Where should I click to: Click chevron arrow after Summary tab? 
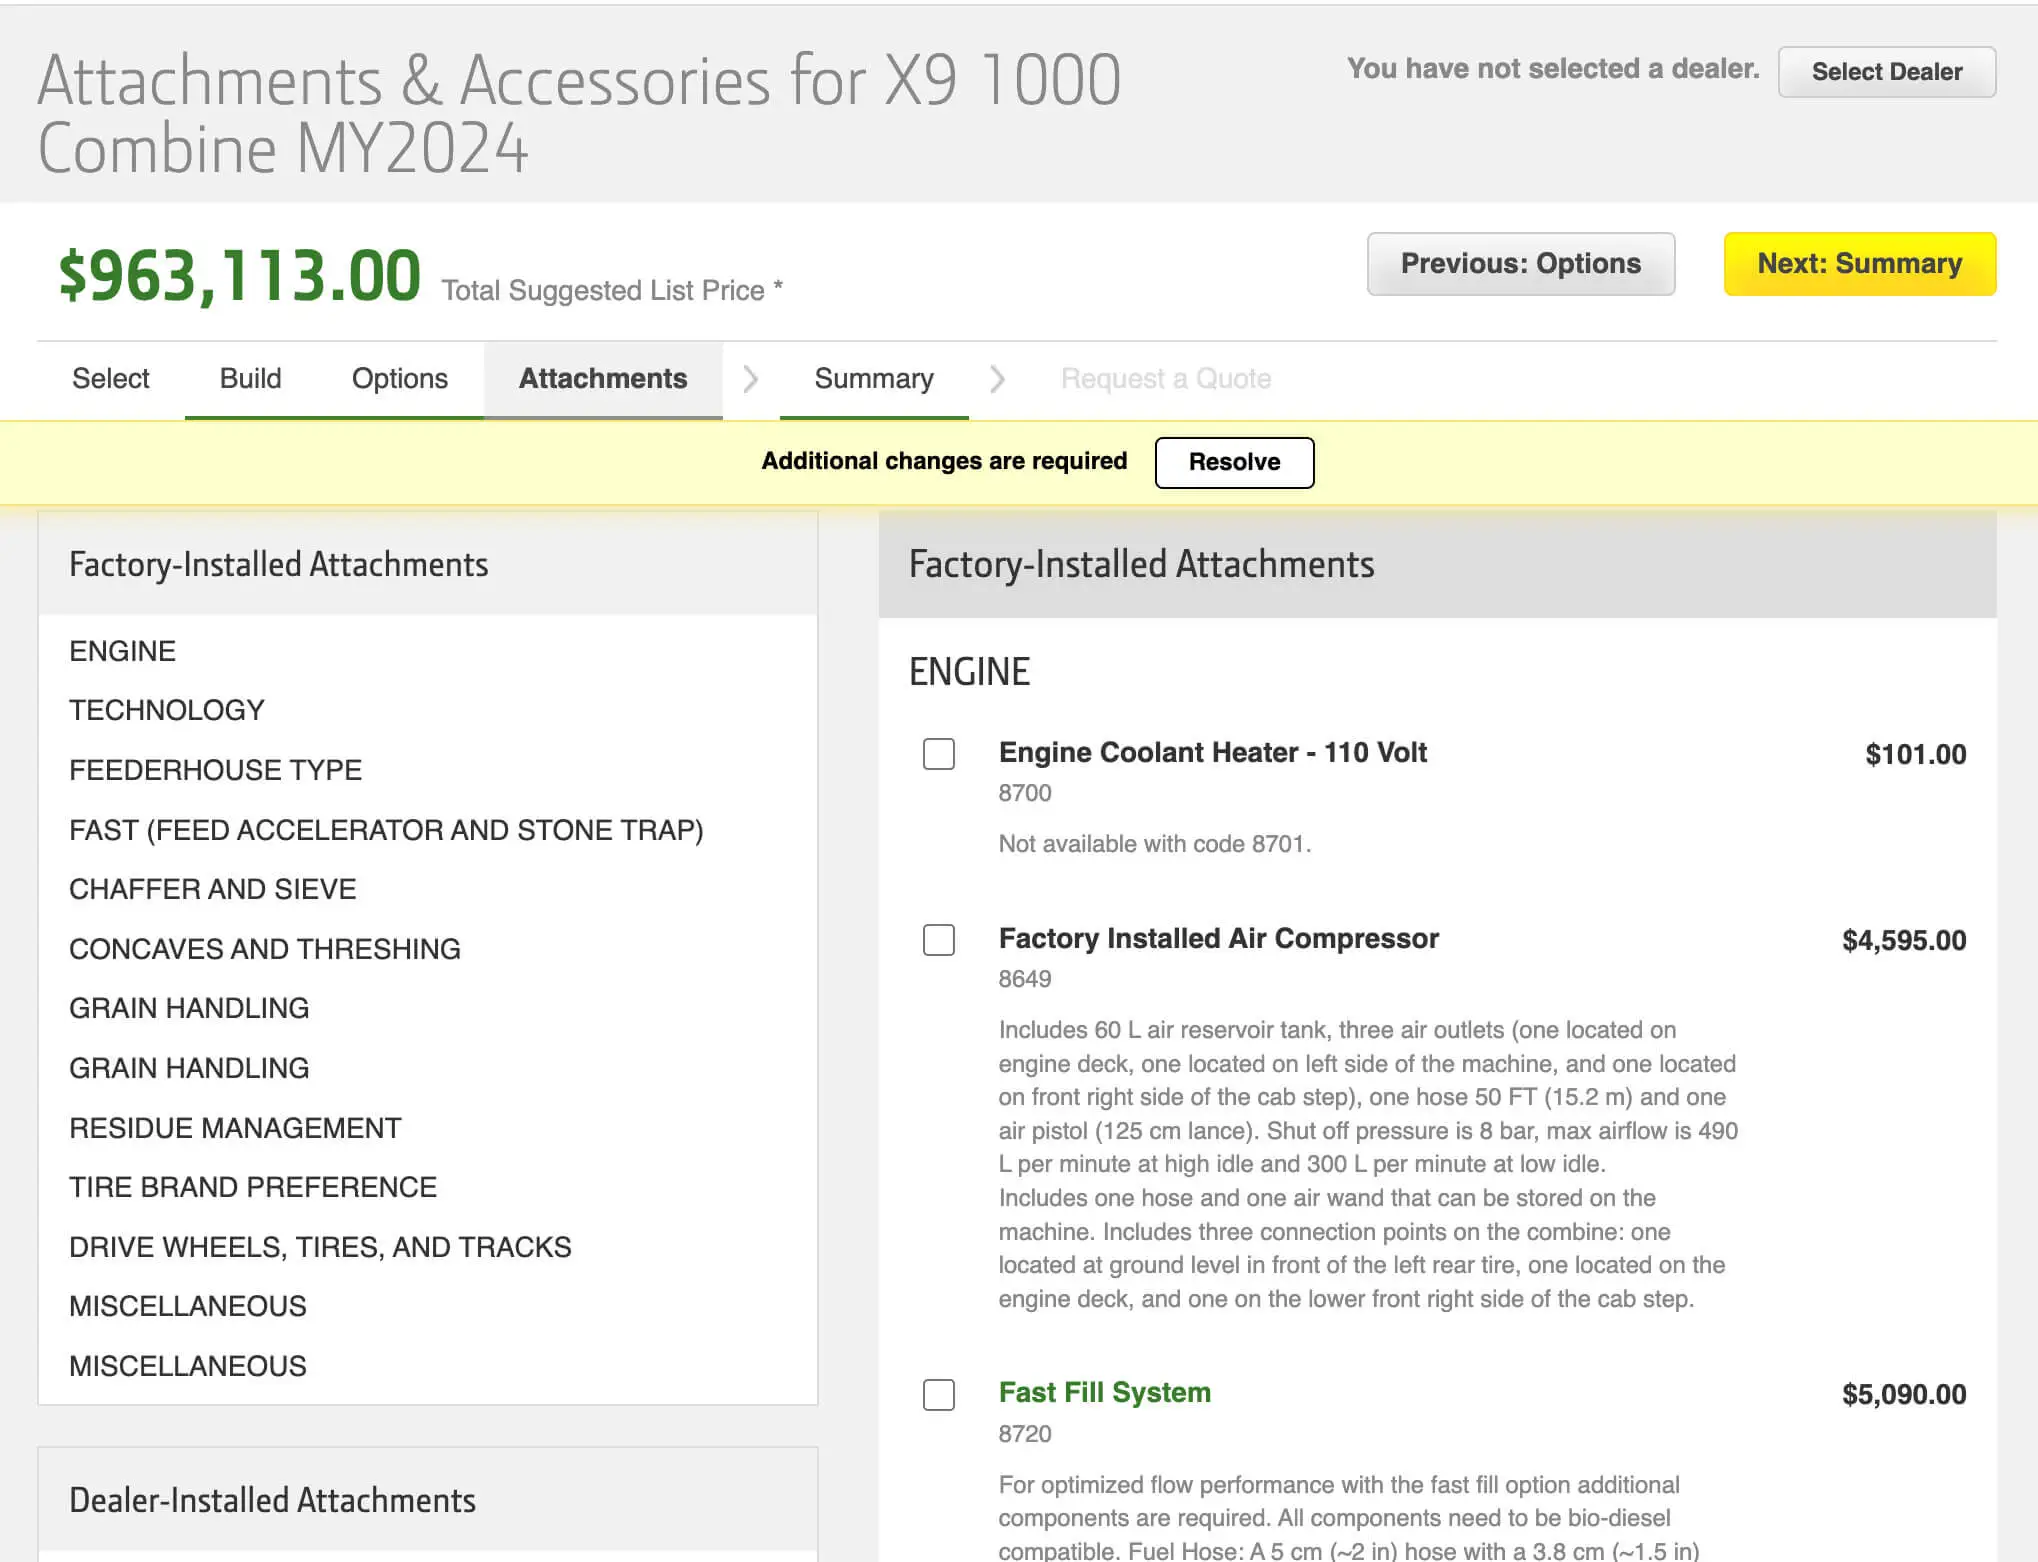click(996, 379)
